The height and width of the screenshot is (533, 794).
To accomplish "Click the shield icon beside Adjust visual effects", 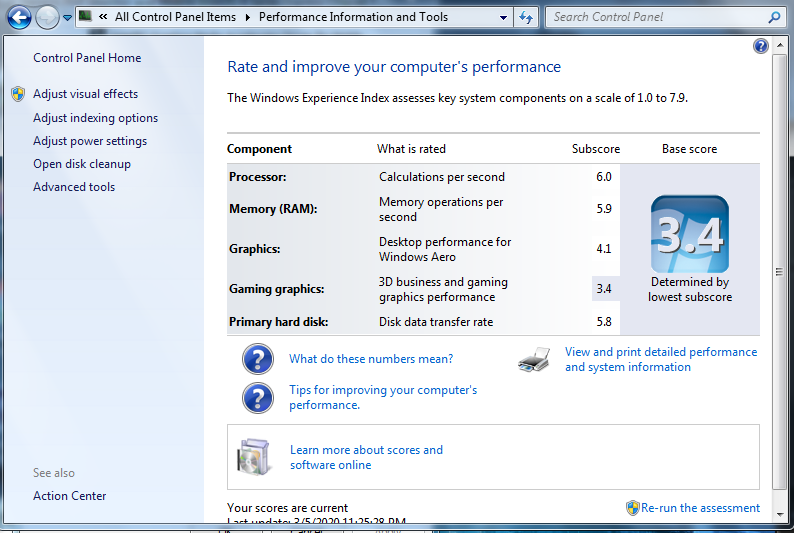I will point(18,94).
